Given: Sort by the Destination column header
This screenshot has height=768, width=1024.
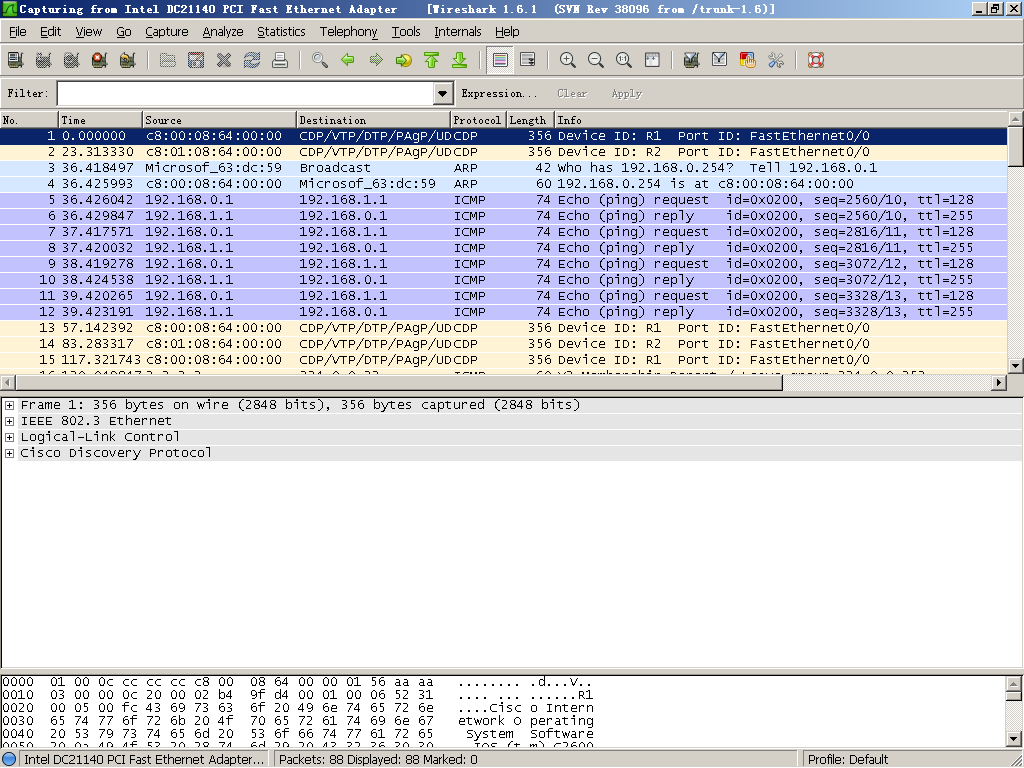Looking at the screenshot, I should 374,120.
